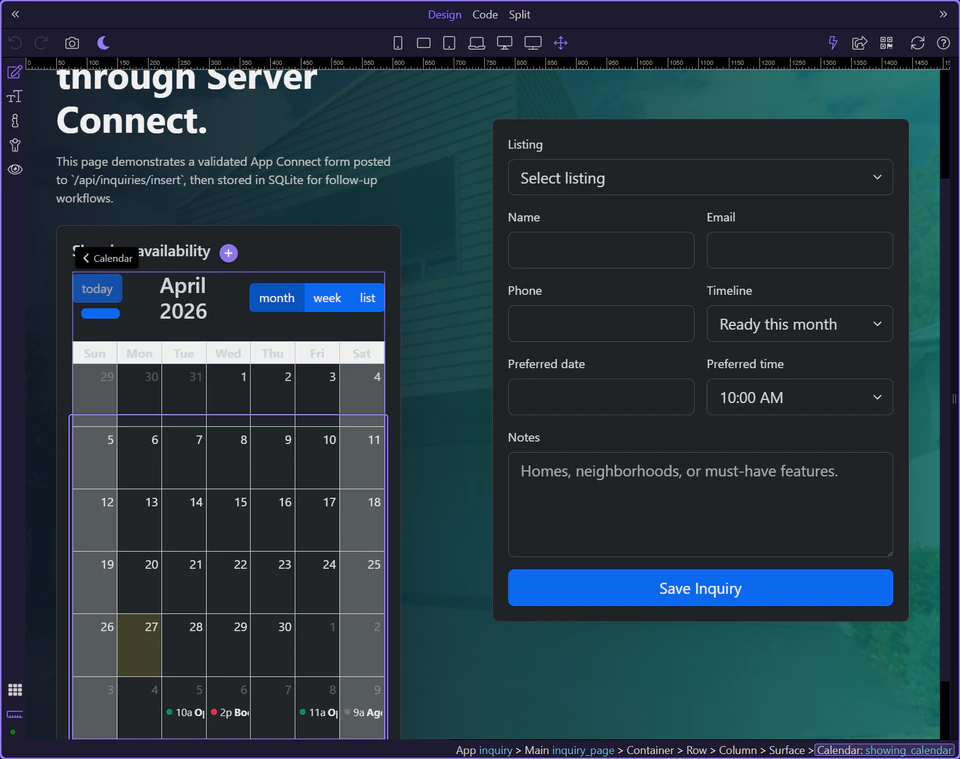Open App Connect via the lightning icon
This screenshot has height=759, width=960.
pyautogui.click(x=832, y=43)
